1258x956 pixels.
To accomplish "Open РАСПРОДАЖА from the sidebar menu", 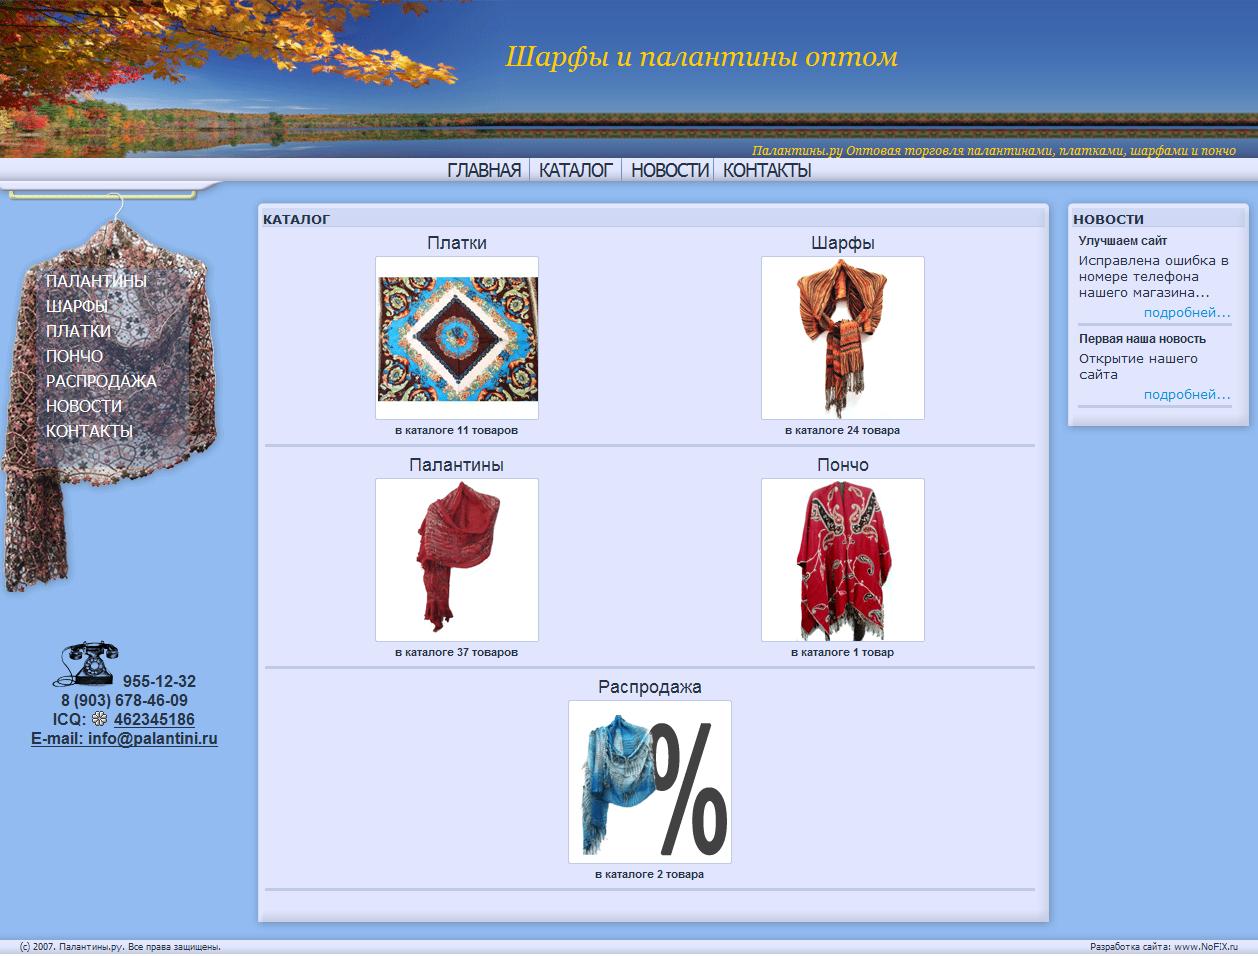I will point(101,381).
